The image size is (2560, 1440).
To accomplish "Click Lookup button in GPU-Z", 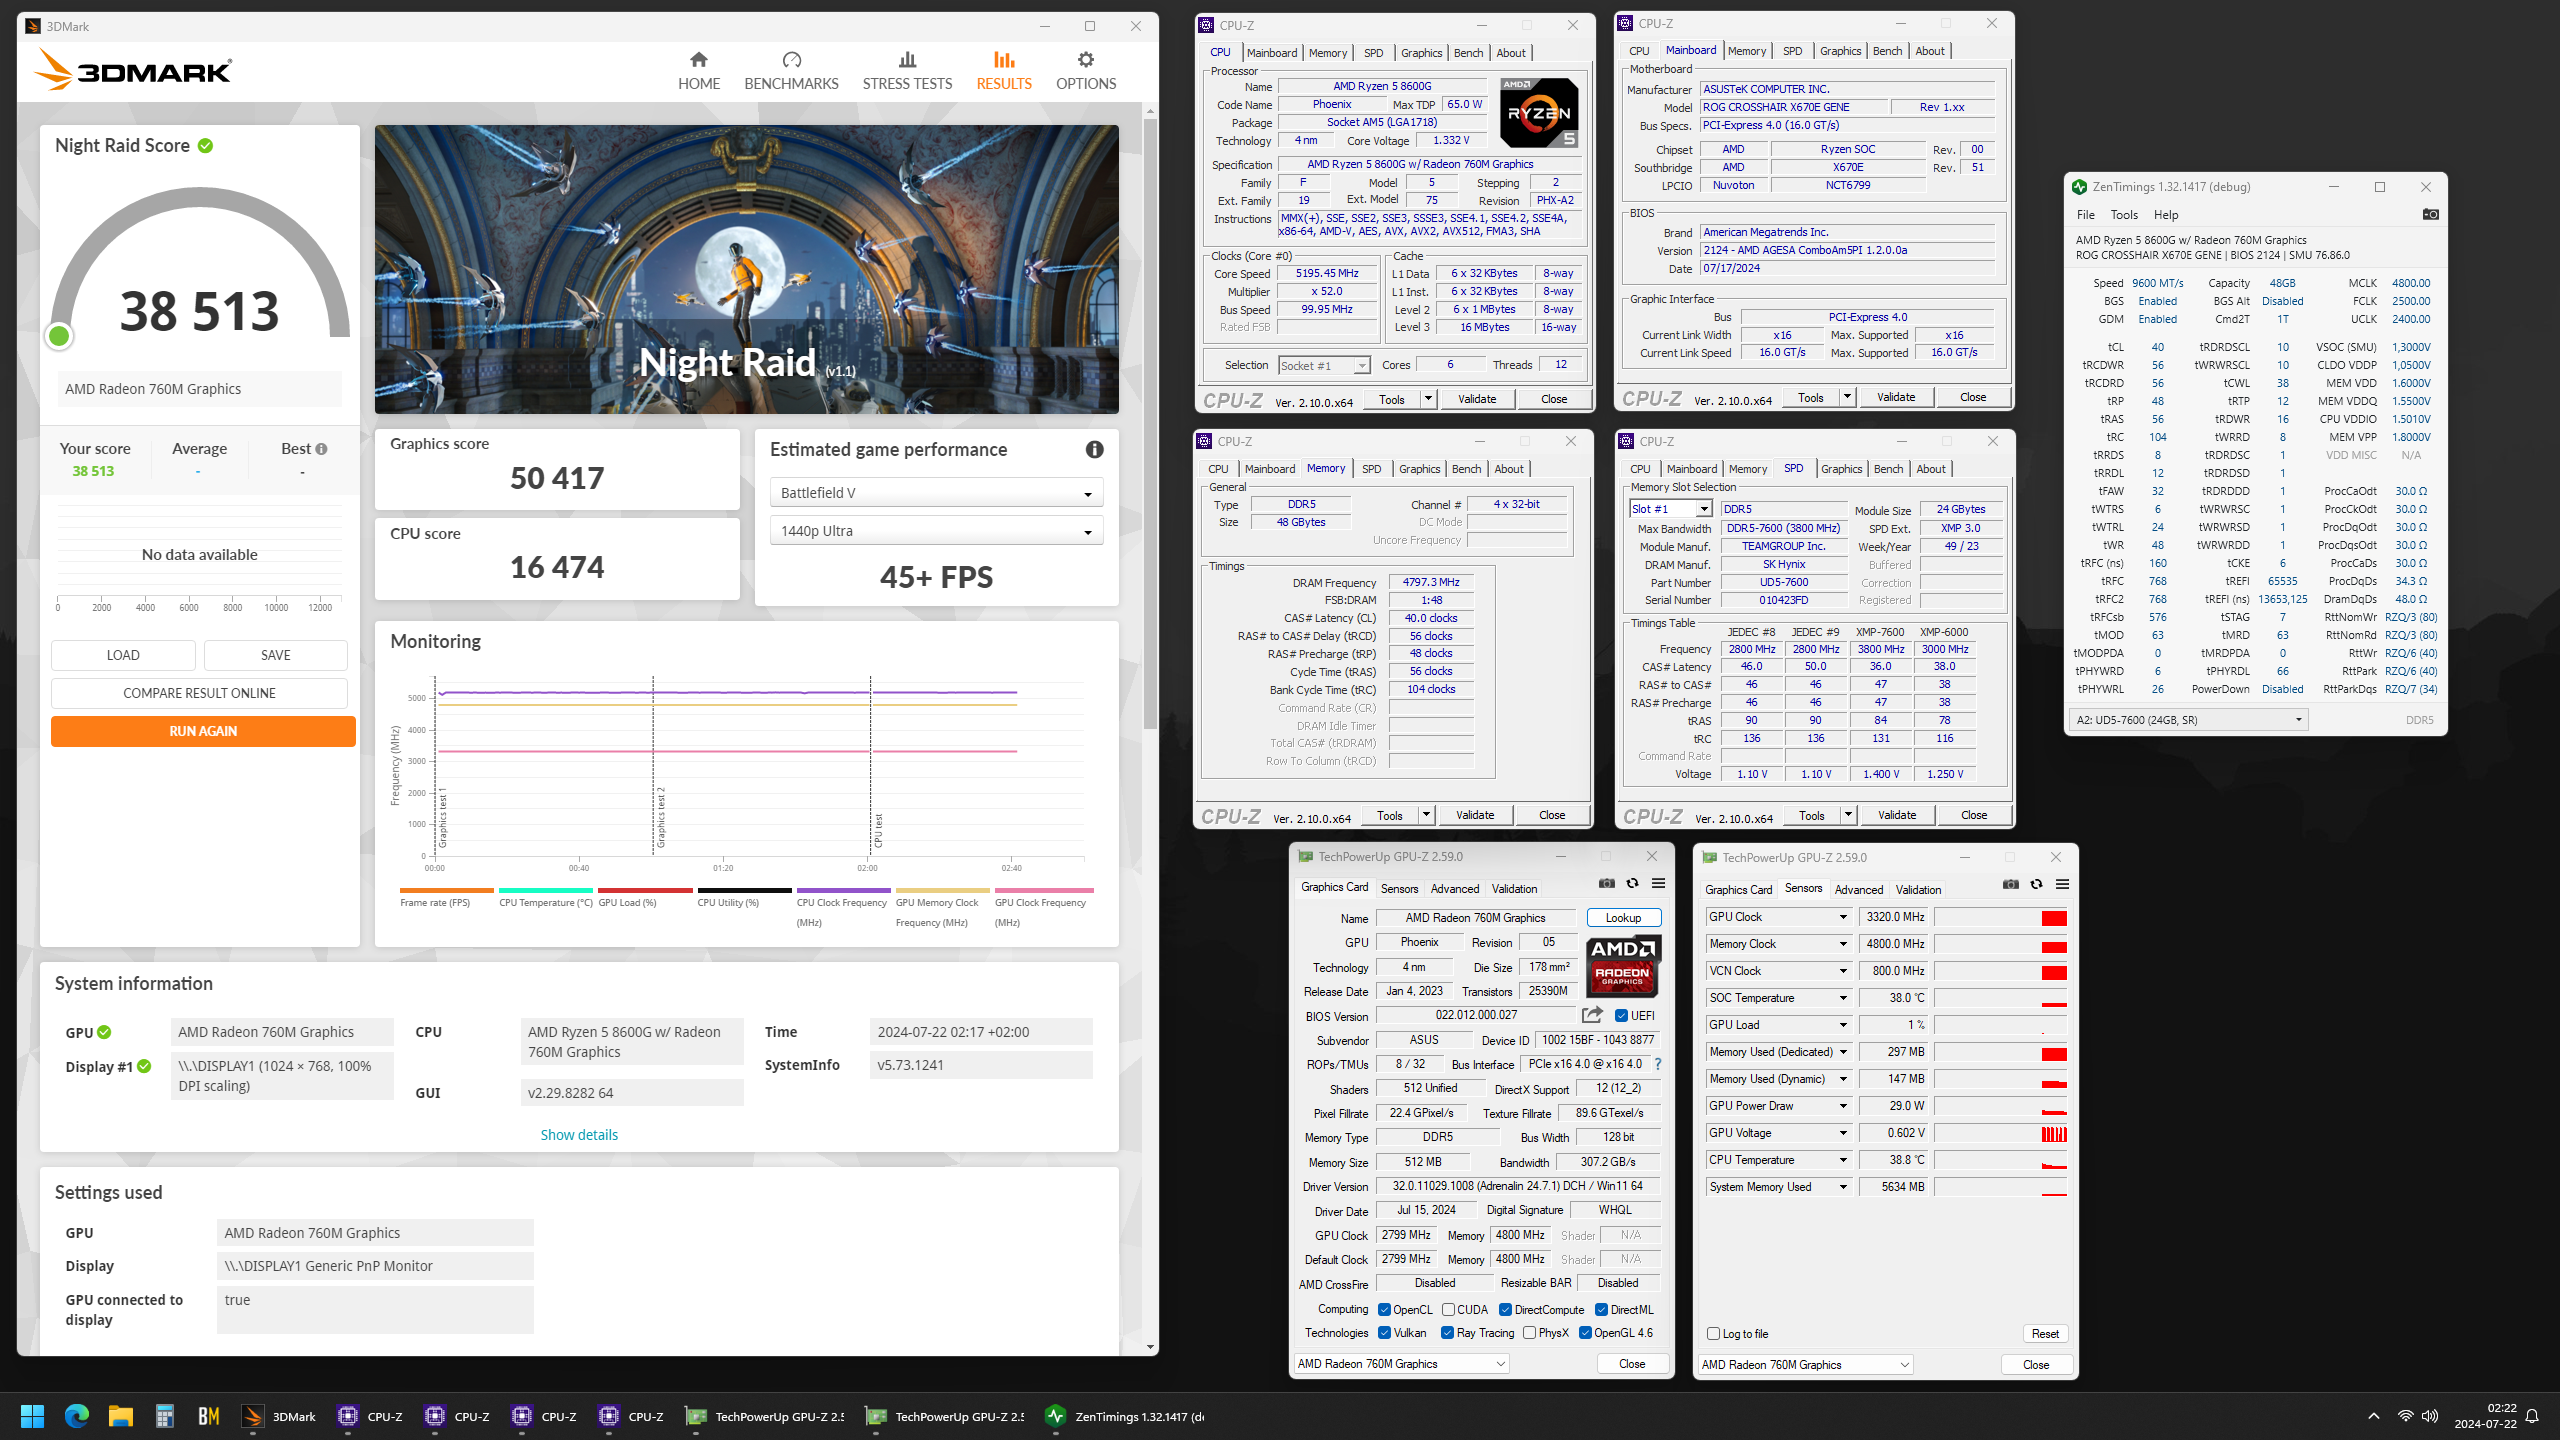I will coord(1623,918).
